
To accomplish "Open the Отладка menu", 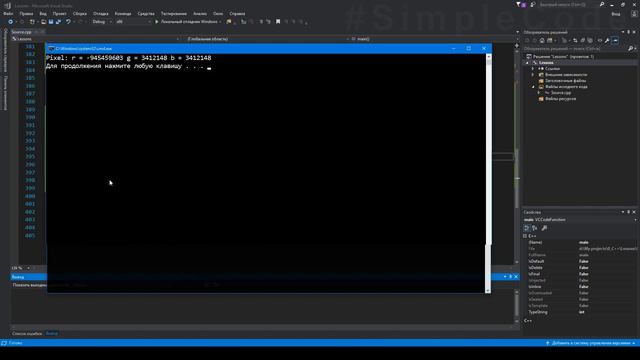I will pyautogui.click(x=100, y=13).
